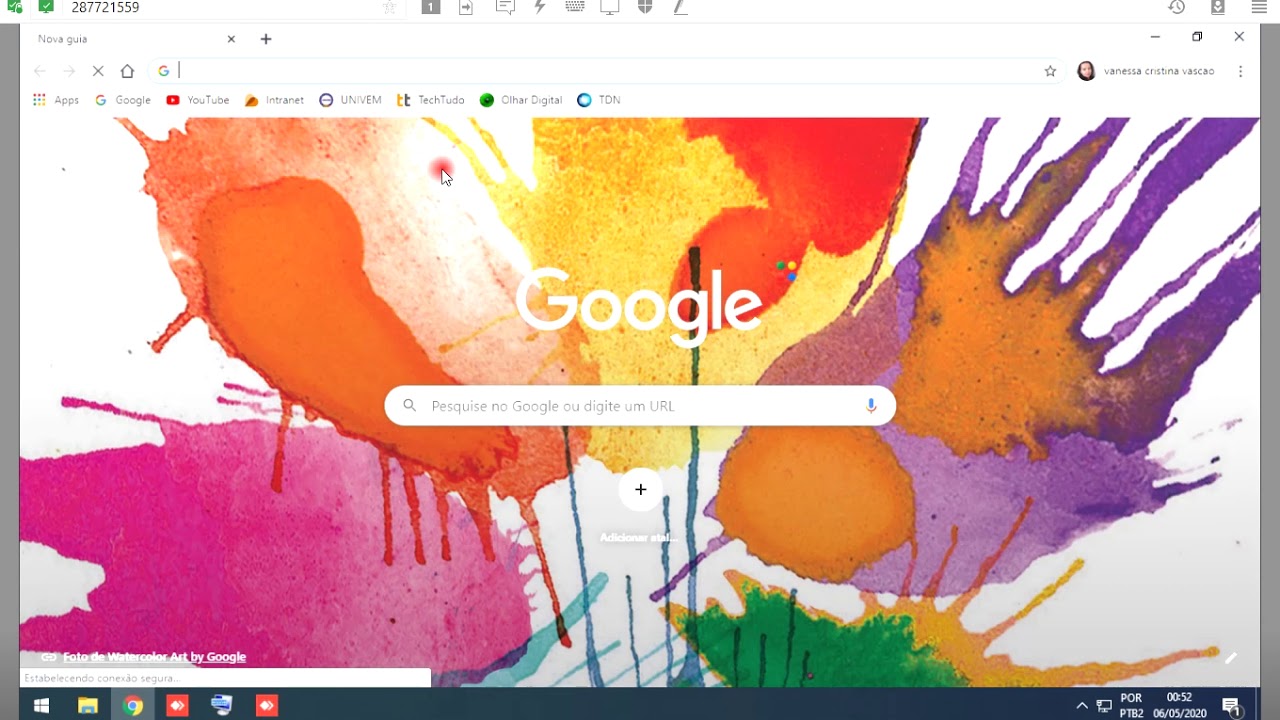Select the Nova guia tab

(135, 39)
